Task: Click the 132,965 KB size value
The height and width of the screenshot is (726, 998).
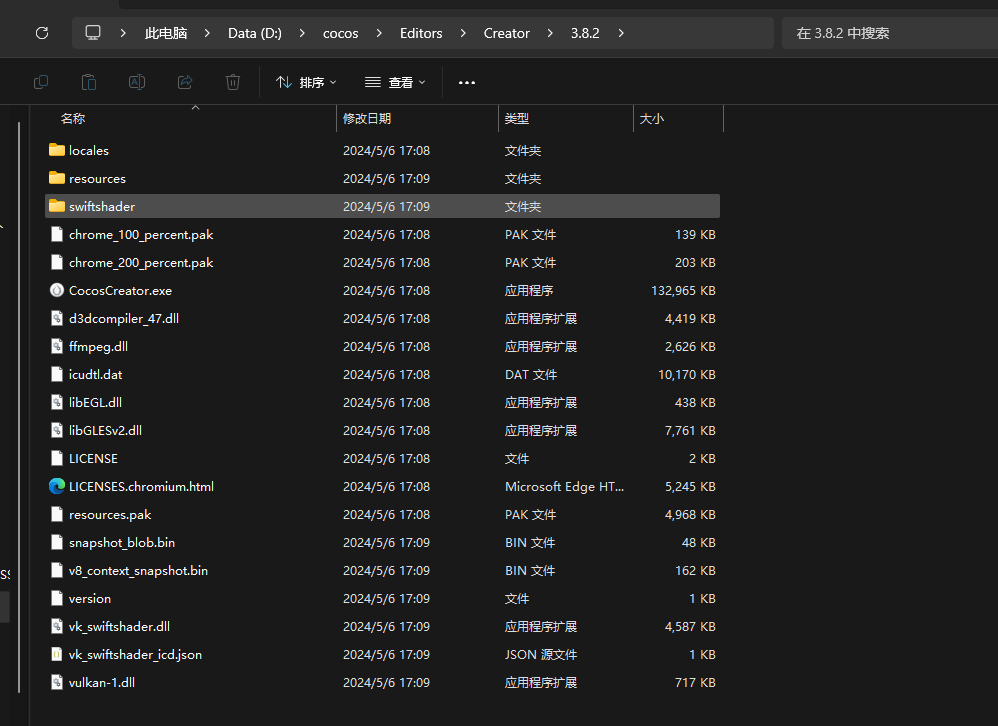Action: tap(683, 290)
